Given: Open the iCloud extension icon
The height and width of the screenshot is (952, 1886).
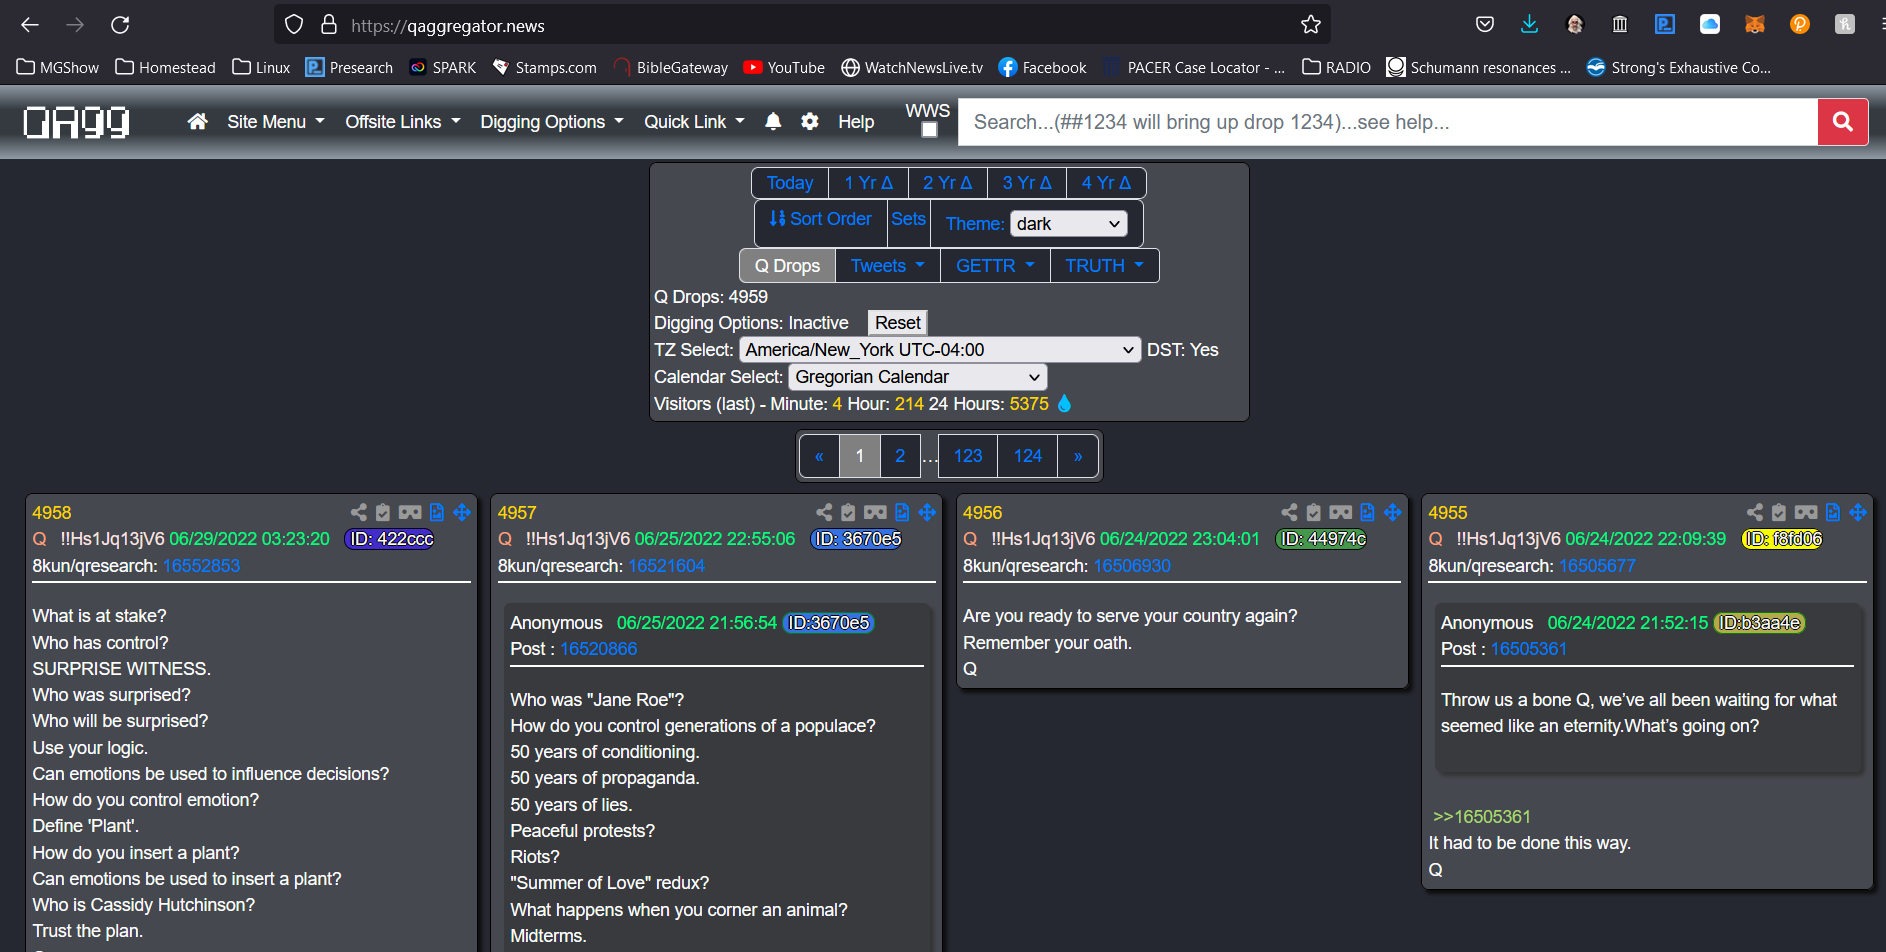Looking at the screenshot, I should [x=1710, y=24].
